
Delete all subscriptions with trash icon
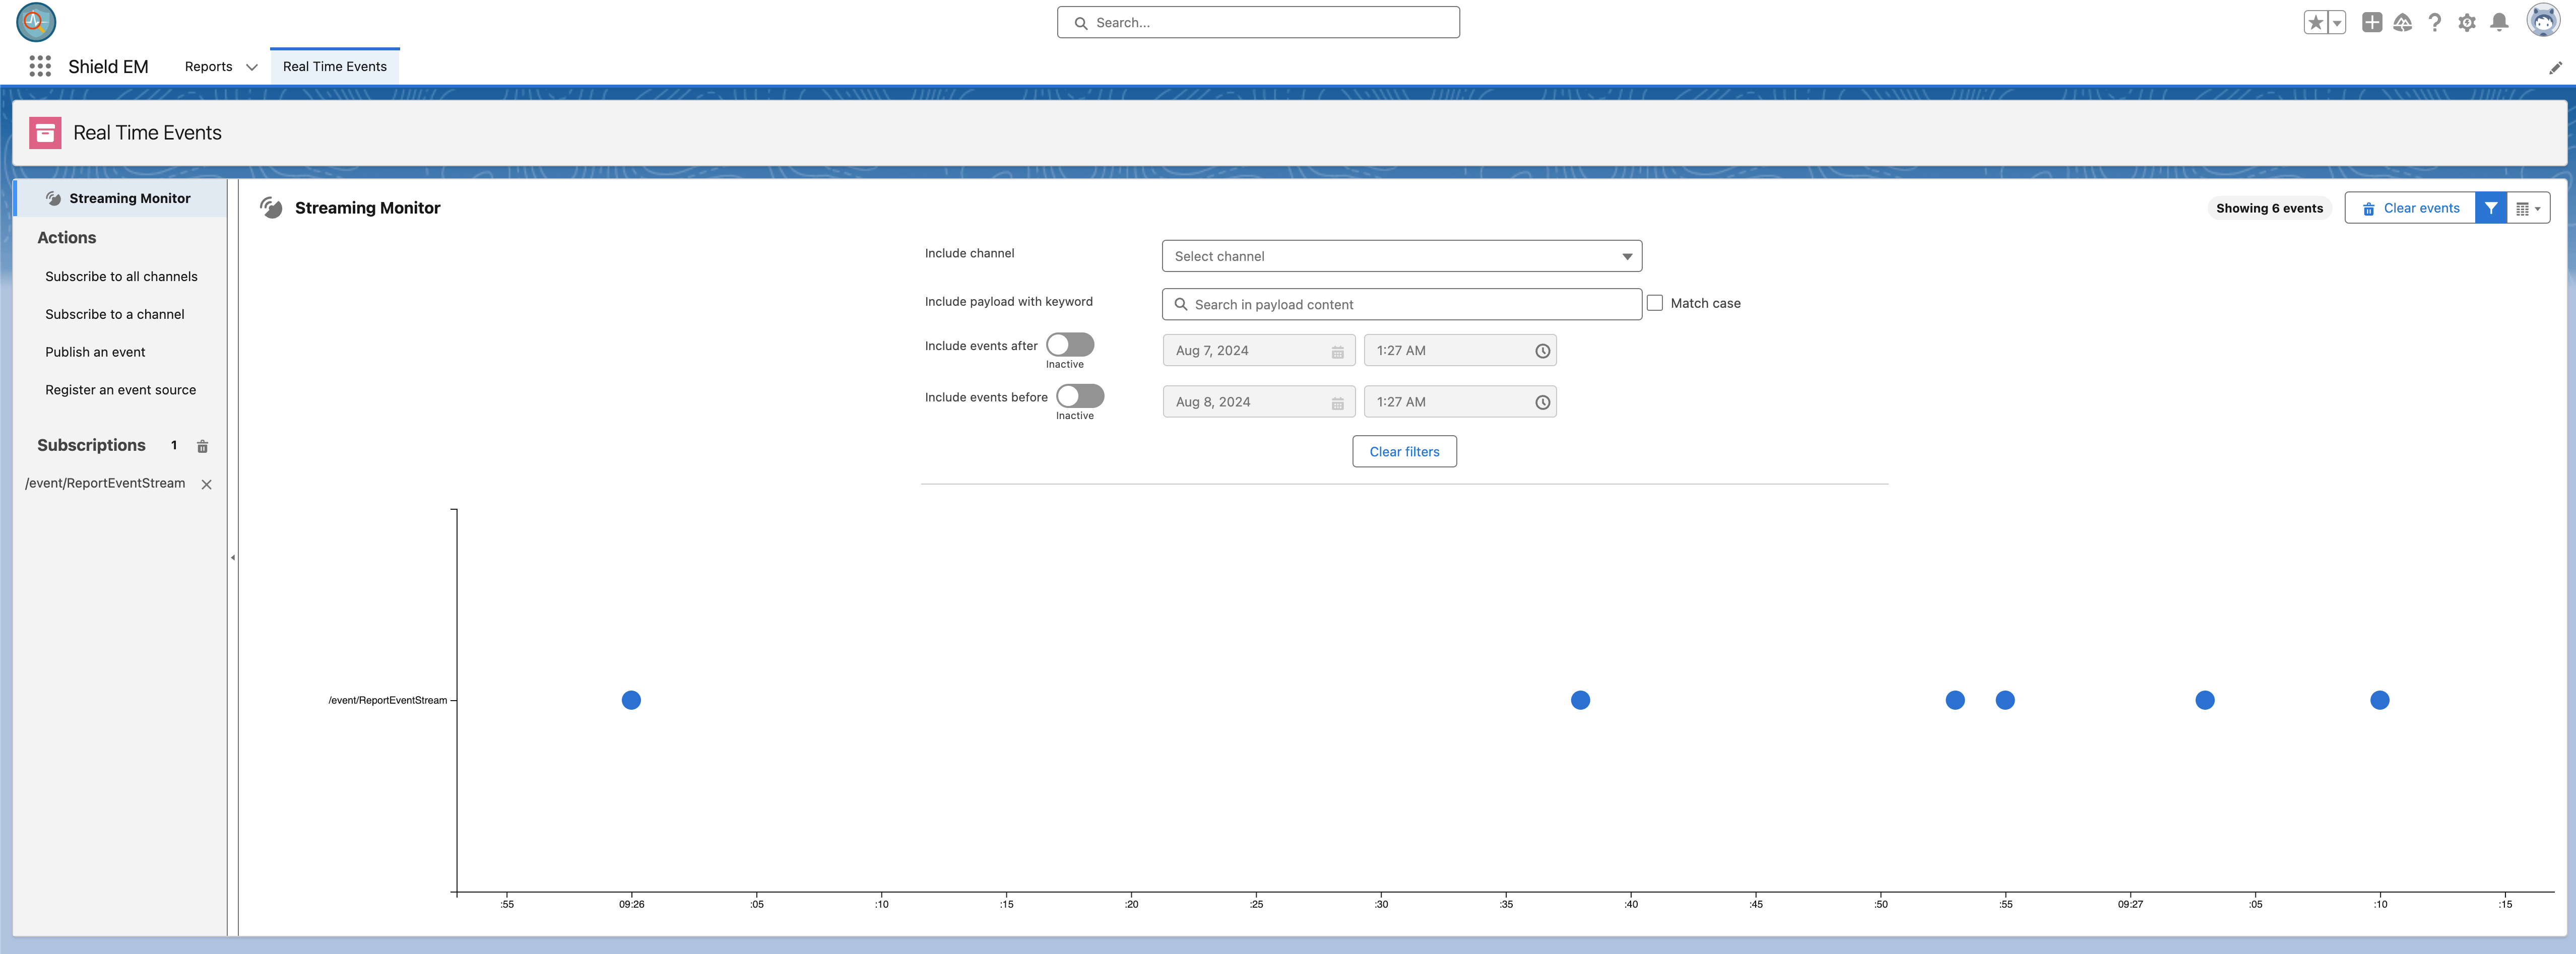[x=202, y=446]
